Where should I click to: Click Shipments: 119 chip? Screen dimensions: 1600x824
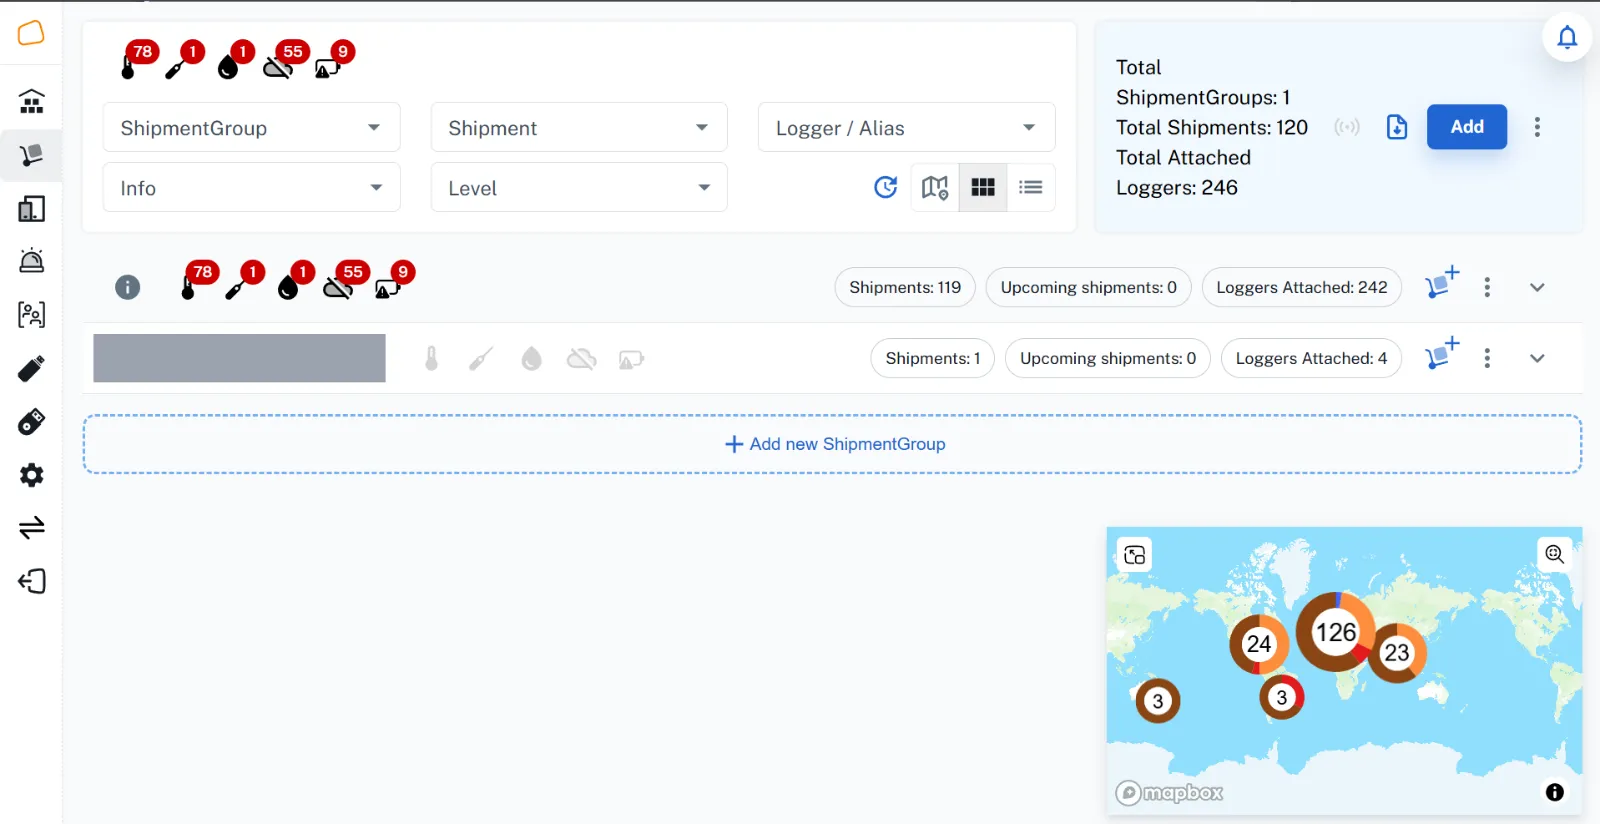click(x=905, y=287)
